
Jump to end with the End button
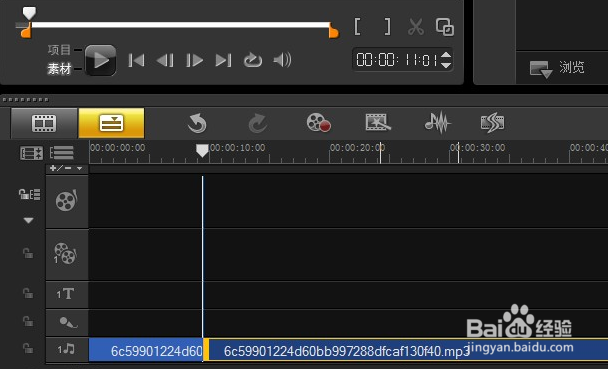223,60
